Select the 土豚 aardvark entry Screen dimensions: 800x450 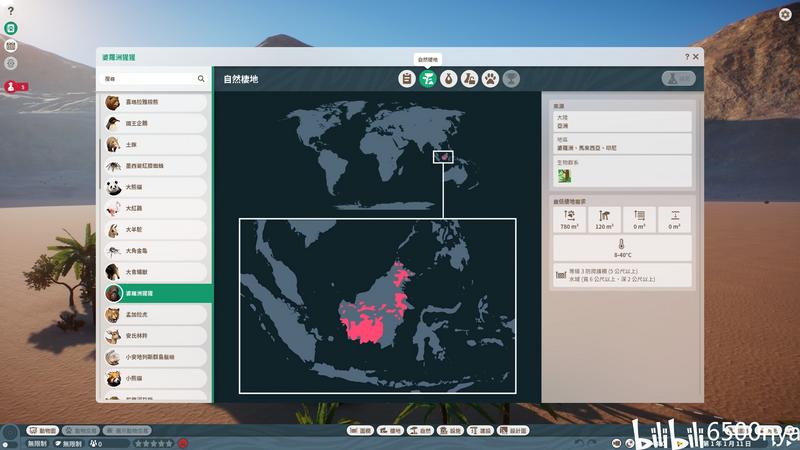[x=155, y=145]
